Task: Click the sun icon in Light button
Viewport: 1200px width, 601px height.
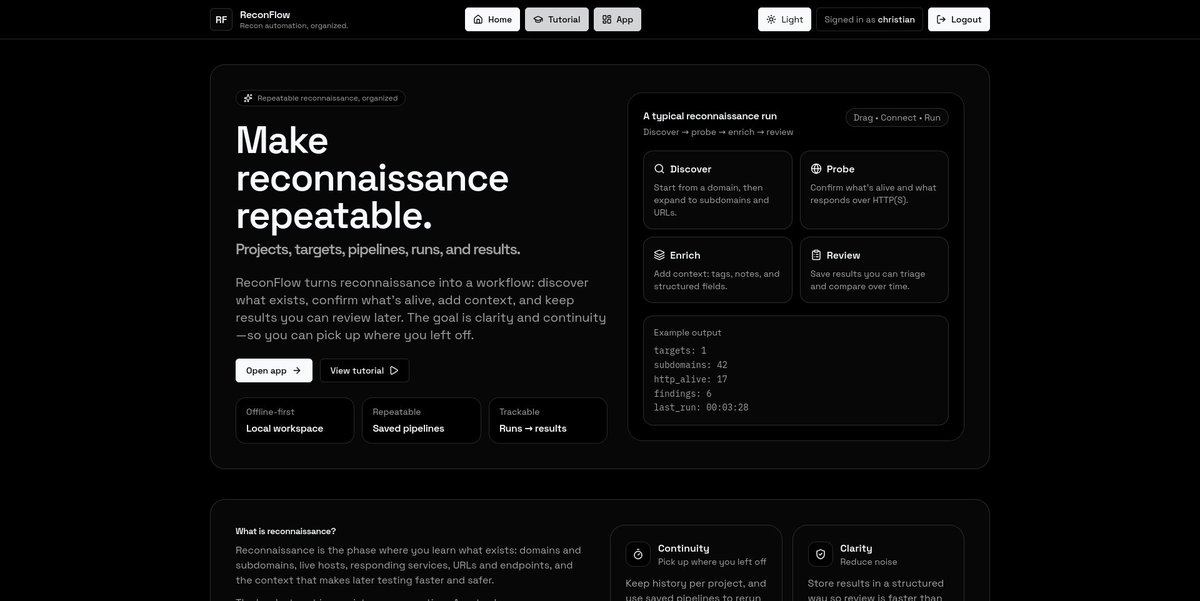Action: click(771, 19)
